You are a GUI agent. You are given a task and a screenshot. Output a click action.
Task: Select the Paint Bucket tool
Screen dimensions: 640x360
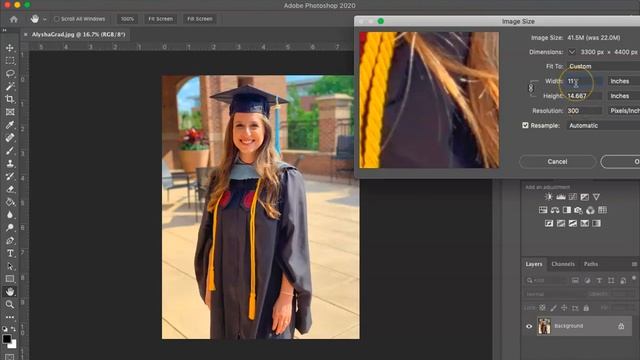click(10, 202)
